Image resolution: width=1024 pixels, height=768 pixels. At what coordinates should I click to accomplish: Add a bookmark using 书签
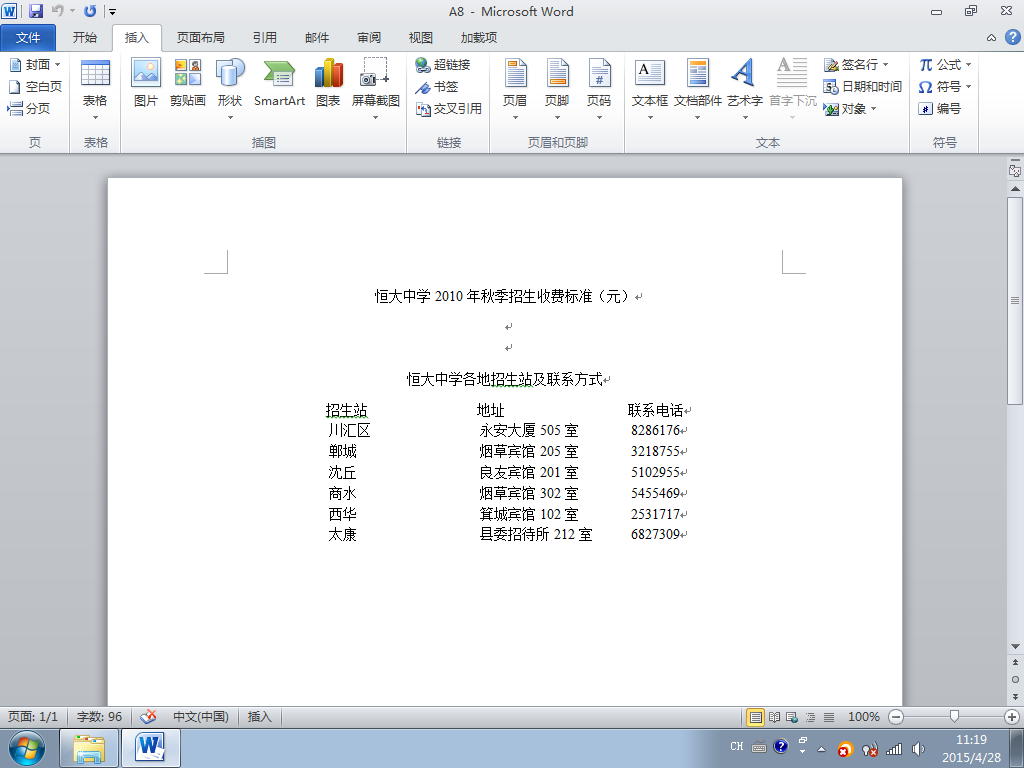(438, 86)
